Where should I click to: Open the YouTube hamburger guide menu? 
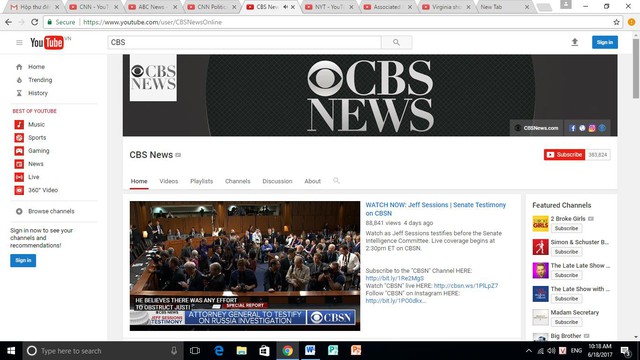[x=19, y=42]
